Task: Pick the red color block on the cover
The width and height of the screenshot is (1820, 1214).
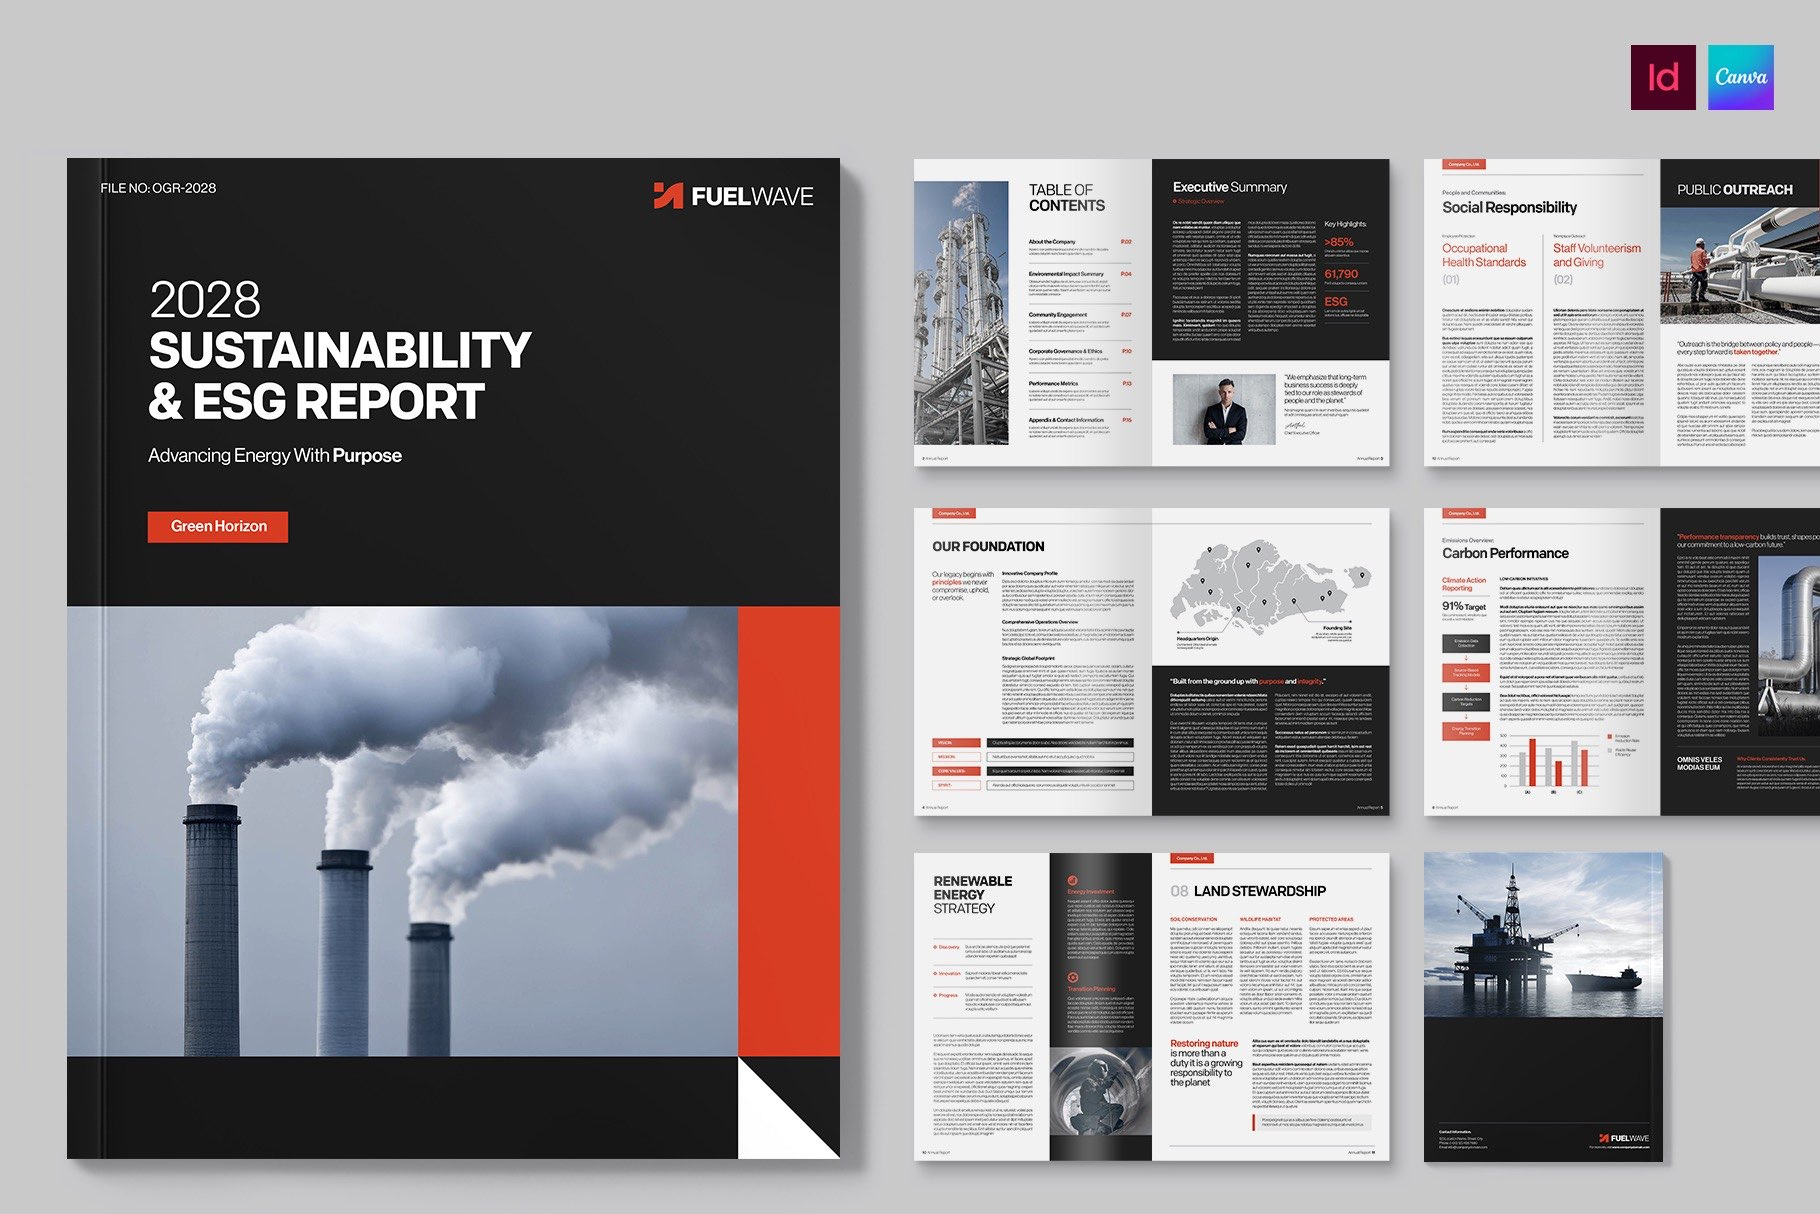Action: [788, 830]
